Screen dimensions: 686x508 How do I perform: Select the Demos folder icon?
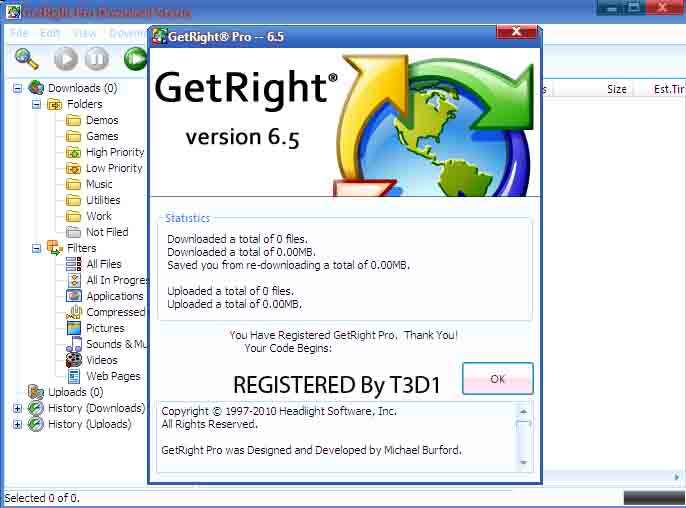pyautogui.click(x=74, y=120)
